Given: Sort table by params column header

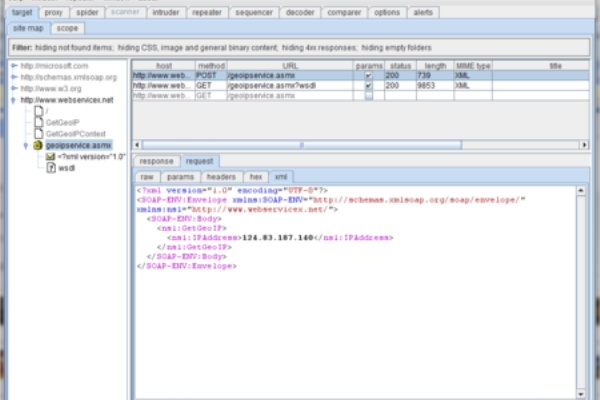Looking at the screenshot, I should pos(369,66).
